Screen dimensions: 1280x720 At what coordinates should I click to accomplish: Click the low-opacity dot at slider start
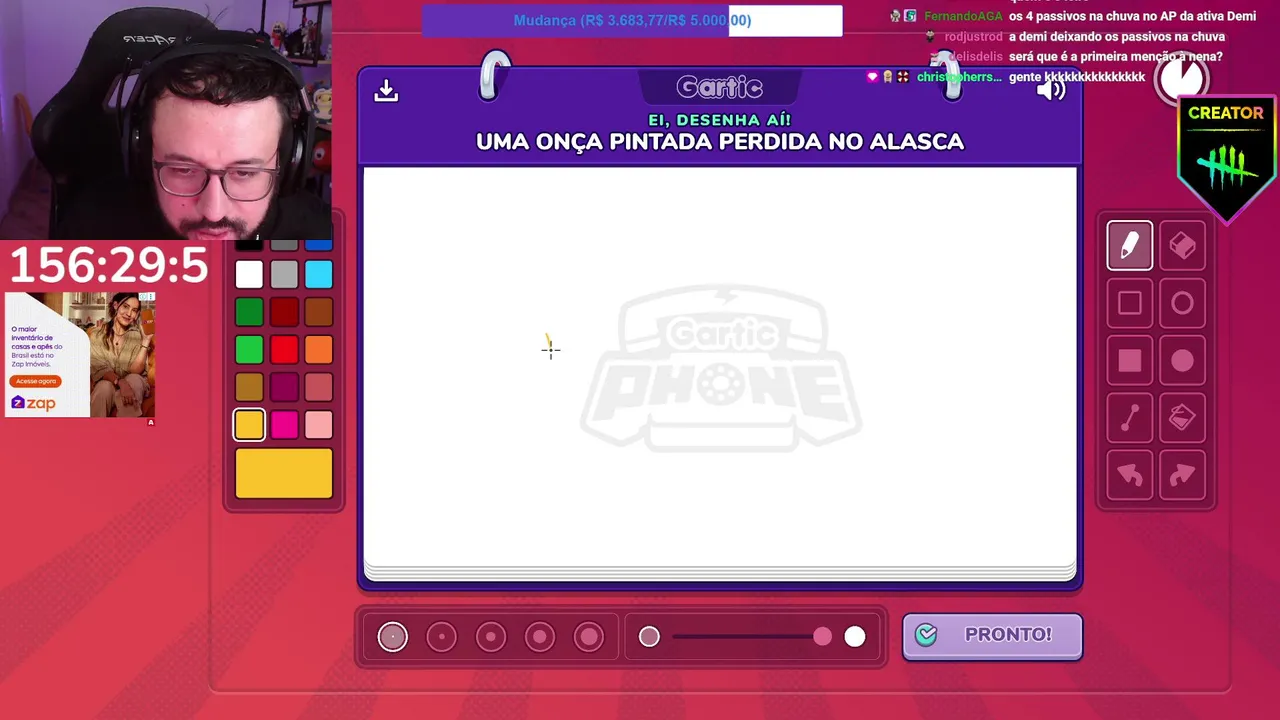pos(649,636)
